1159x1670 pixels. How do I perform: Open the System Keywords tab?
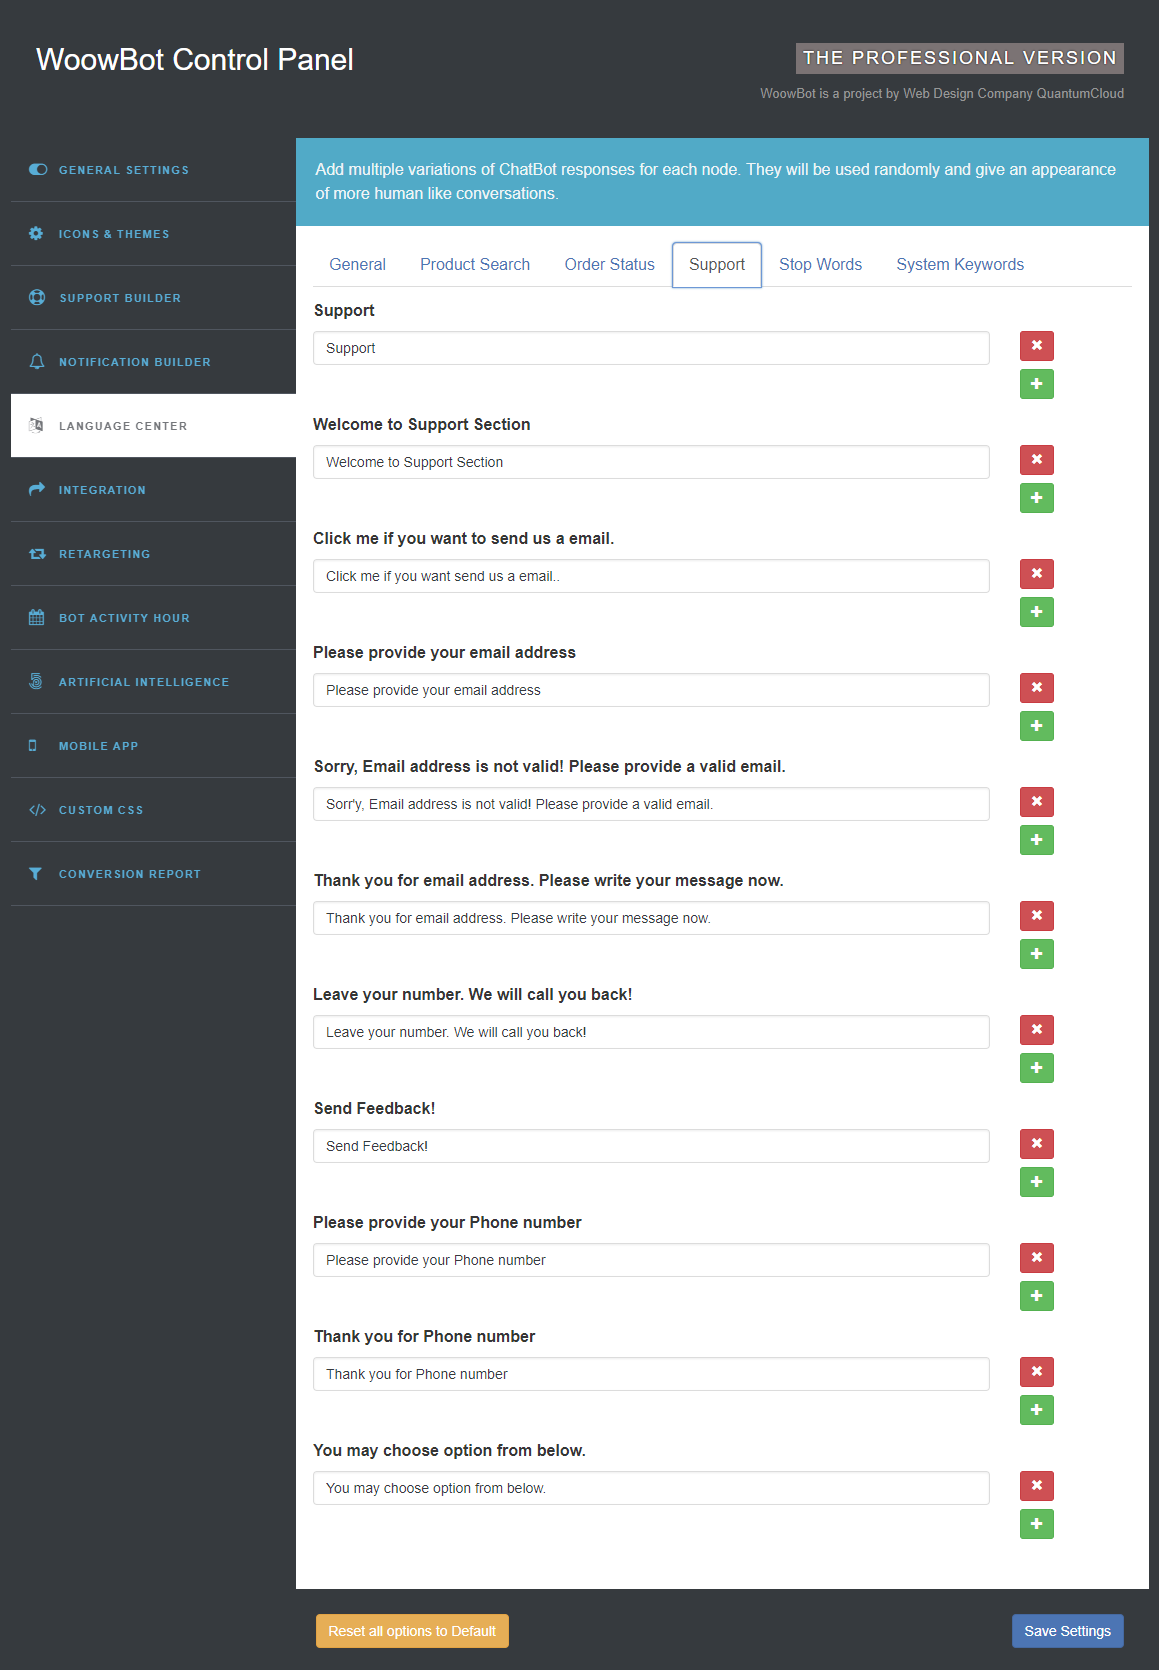pos(960,264)
